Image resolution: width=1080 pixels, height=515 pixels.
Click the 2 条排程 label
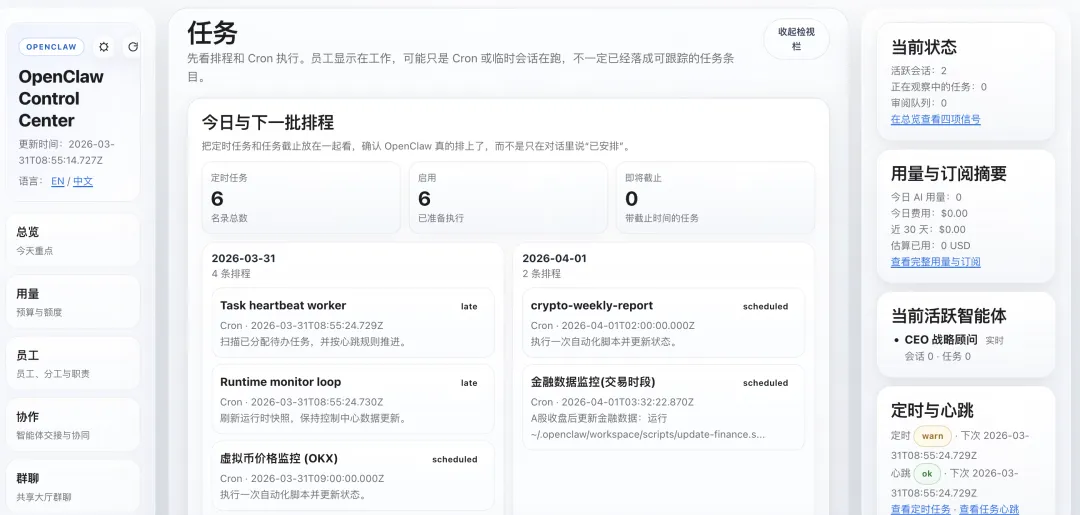point(541,273)
